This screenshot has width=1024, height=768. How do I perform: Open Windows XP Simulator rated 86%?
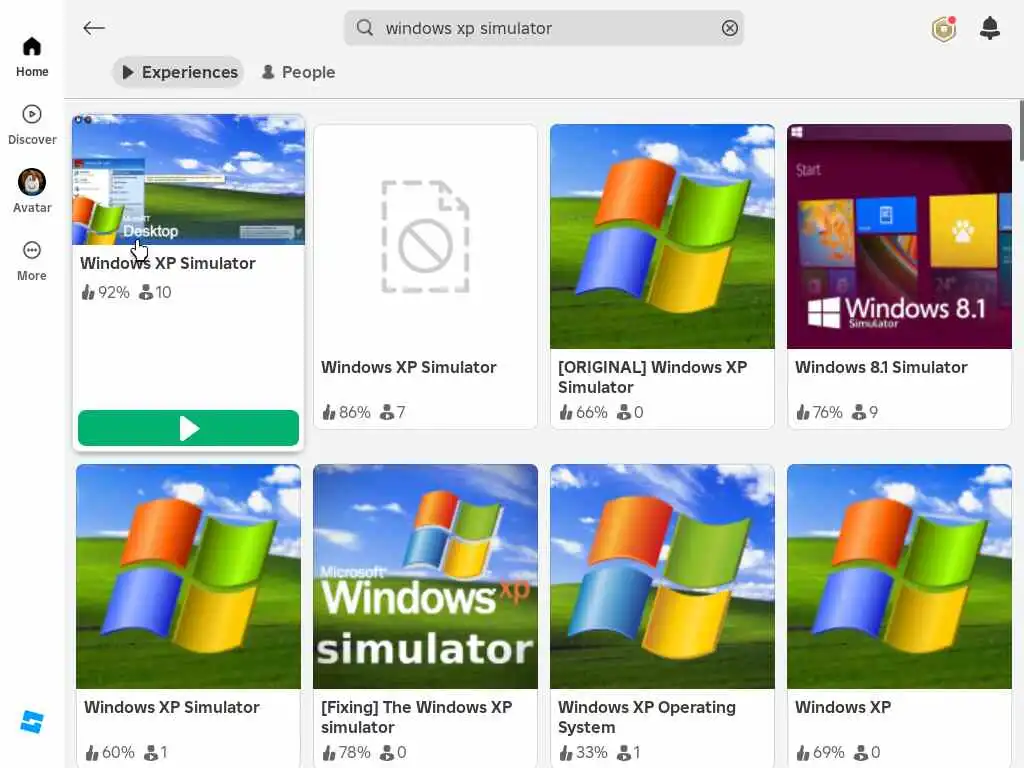[x=409, y=367]
